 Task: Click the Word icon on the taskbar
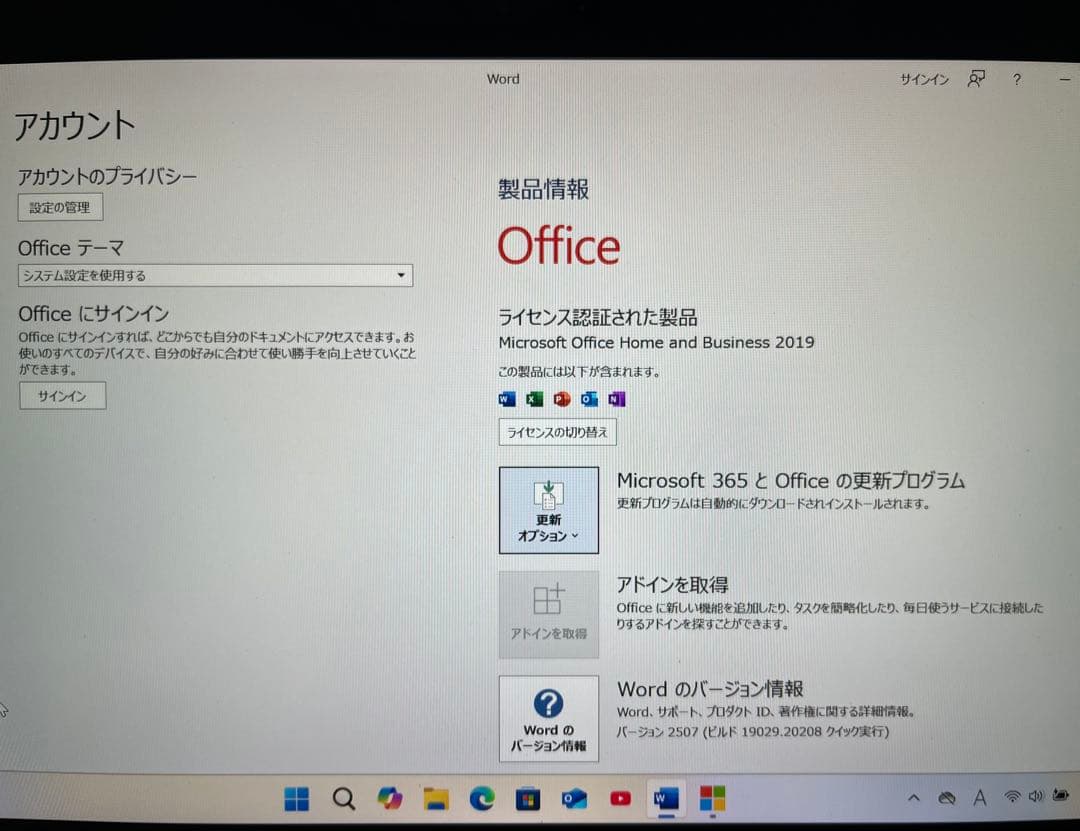tap(666, 798)
